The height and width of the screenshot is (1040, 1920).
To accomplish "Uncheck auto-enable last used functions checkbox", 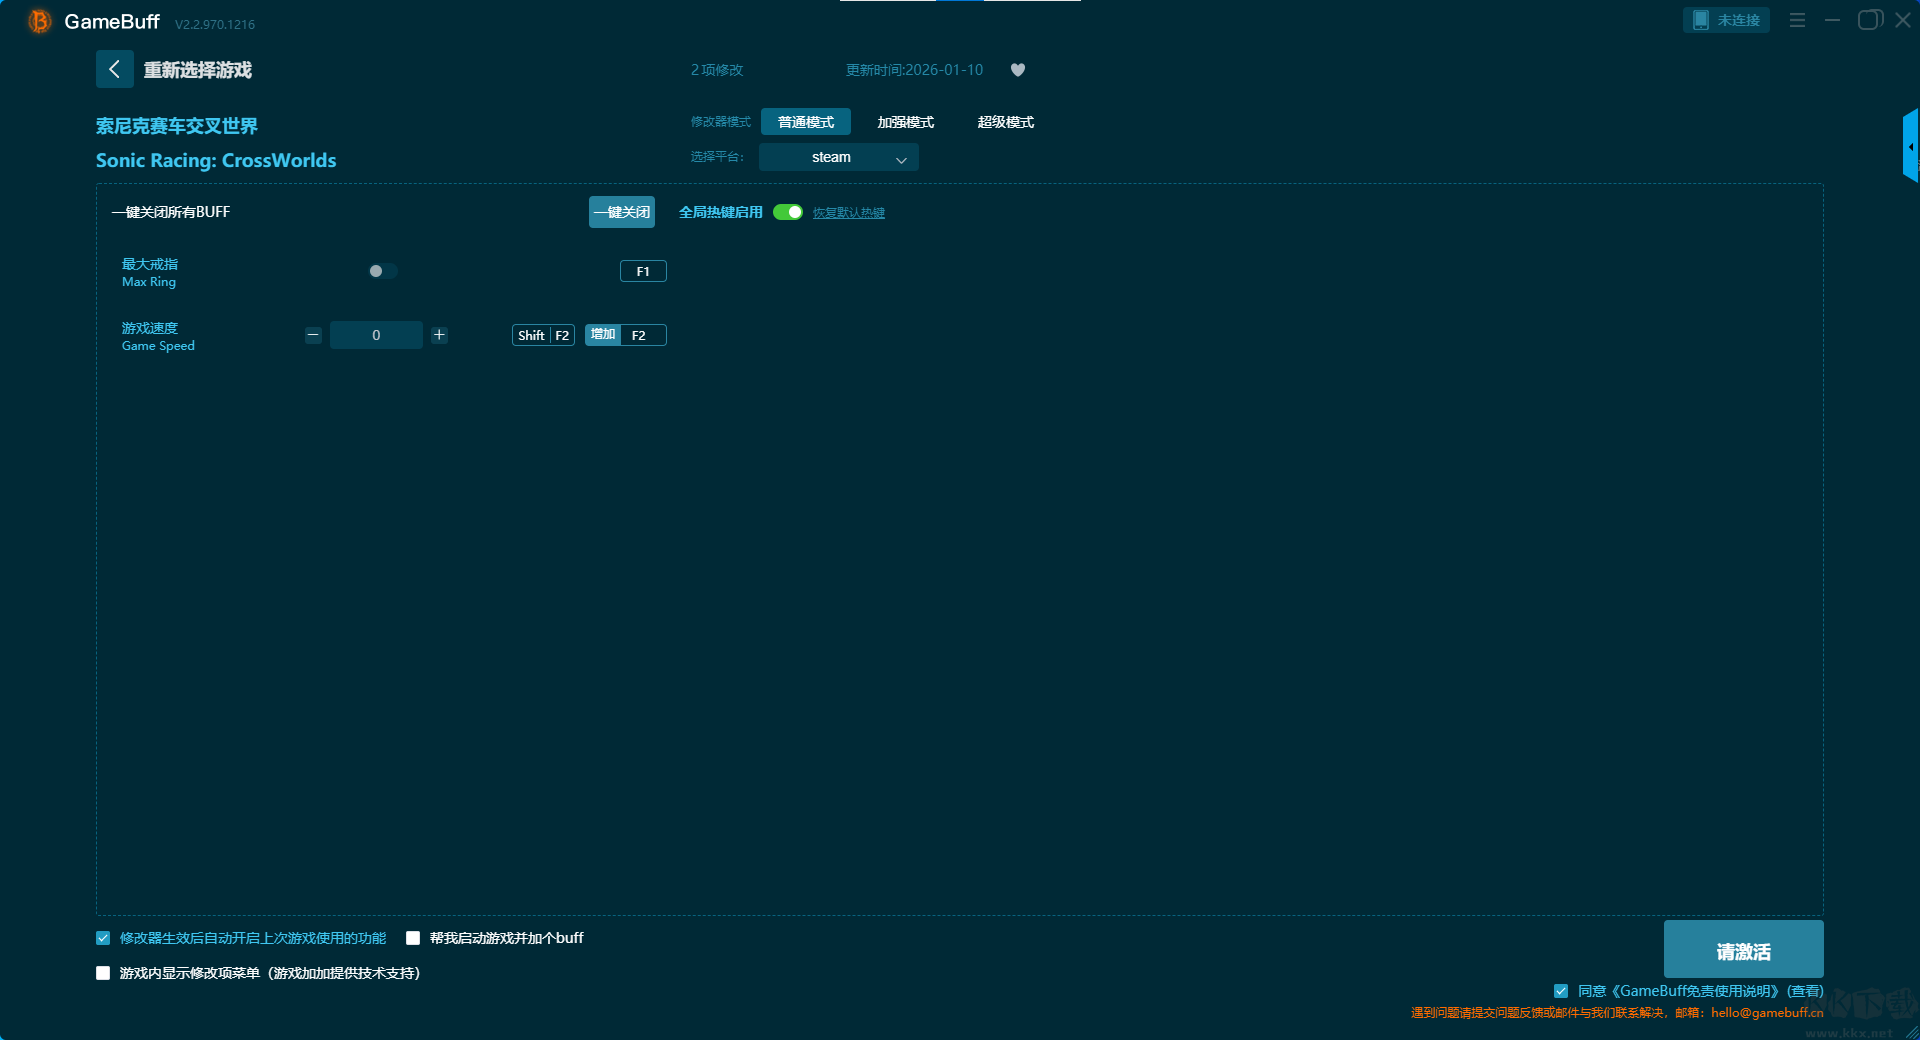I will tap(103, 938).
